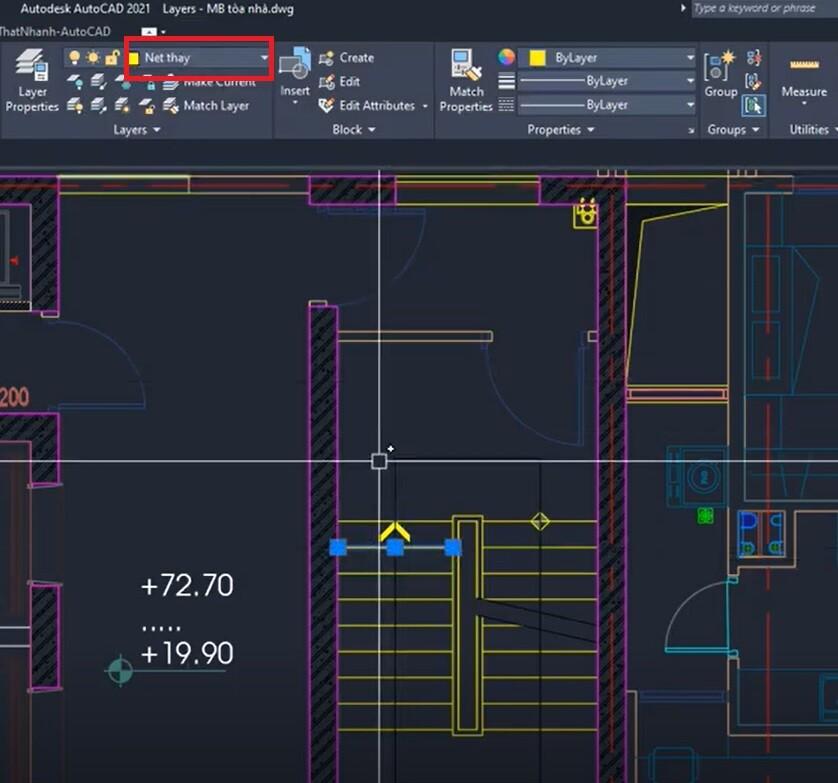
Task: Click the yellow ByLayer color swatch
Action: click(x=536, y=58)
